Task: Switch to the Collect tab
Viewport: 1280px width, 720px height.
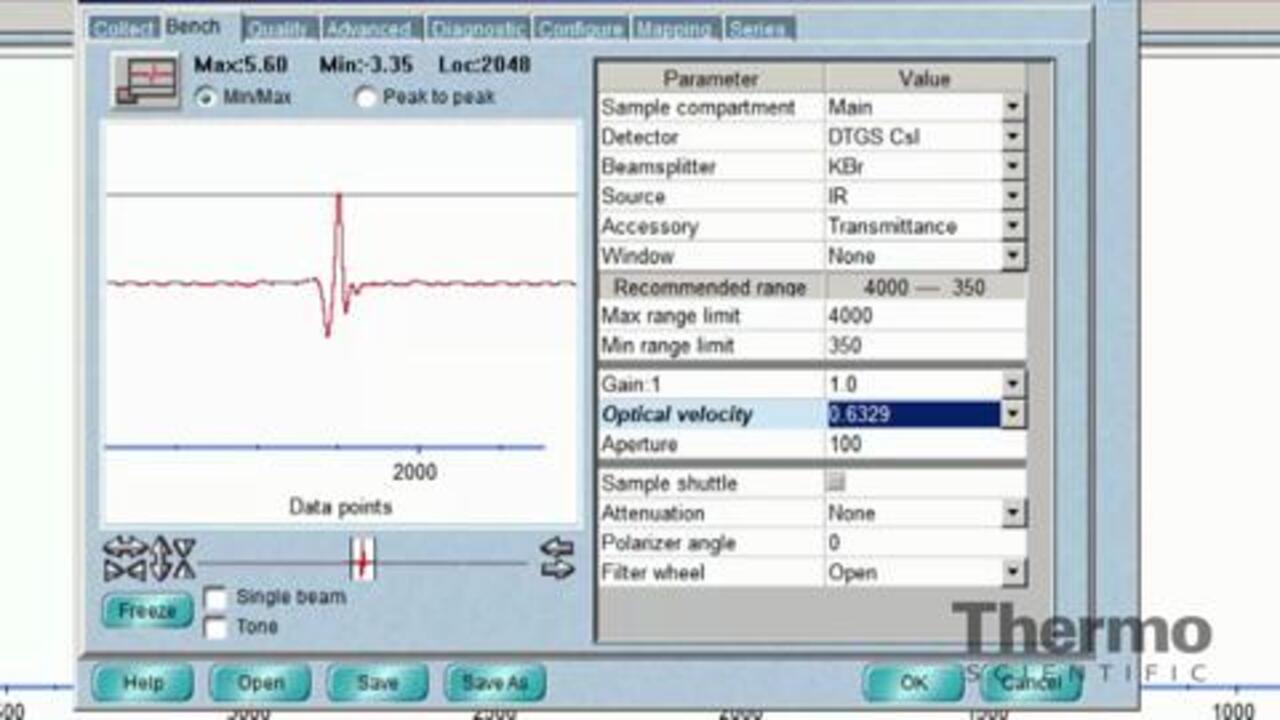Action: (x=124, y=28)
